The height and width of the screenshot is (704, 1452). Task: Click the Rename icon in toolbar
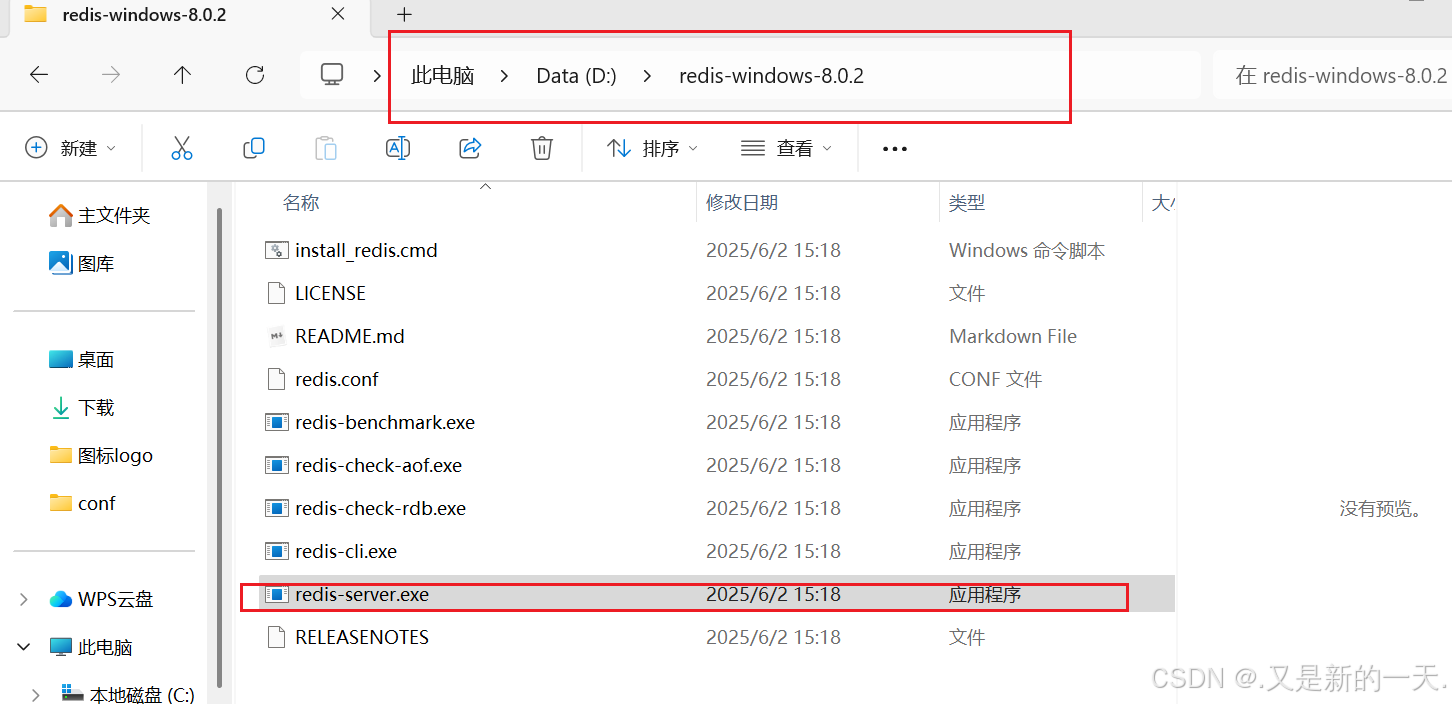[398, 148]
